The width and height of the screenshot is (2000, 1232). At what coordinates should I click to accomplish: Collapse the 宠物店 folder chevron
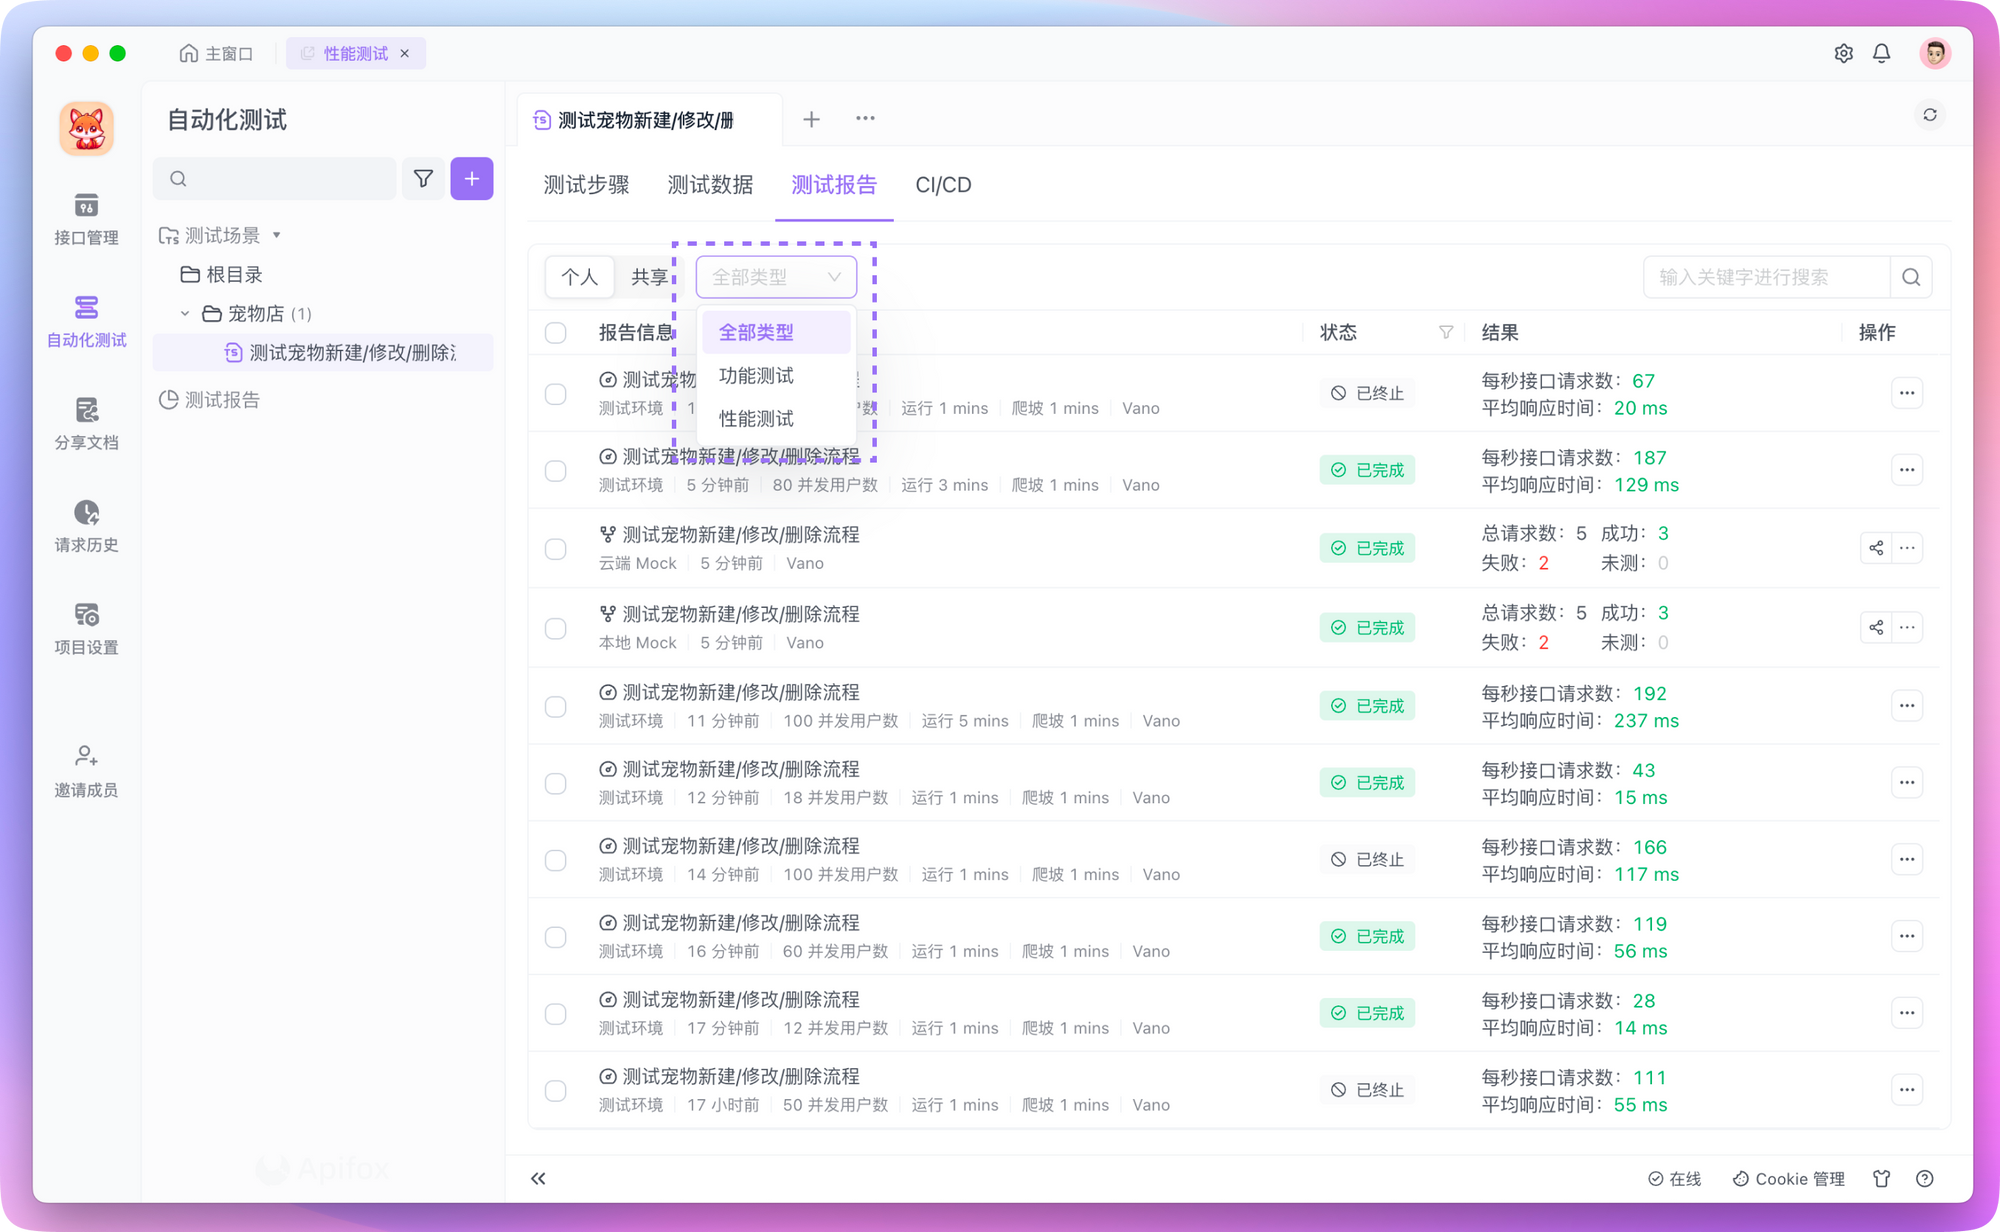[x=185, y=313]
